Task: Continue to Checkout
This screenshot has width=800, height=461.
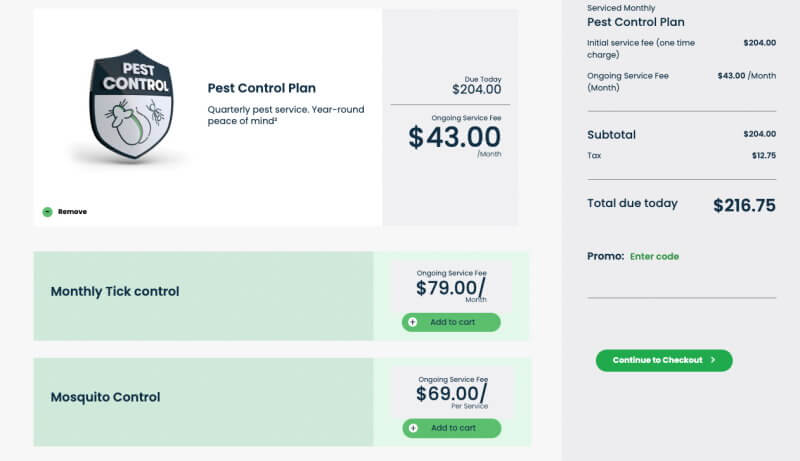Action: tap(664, 360)
